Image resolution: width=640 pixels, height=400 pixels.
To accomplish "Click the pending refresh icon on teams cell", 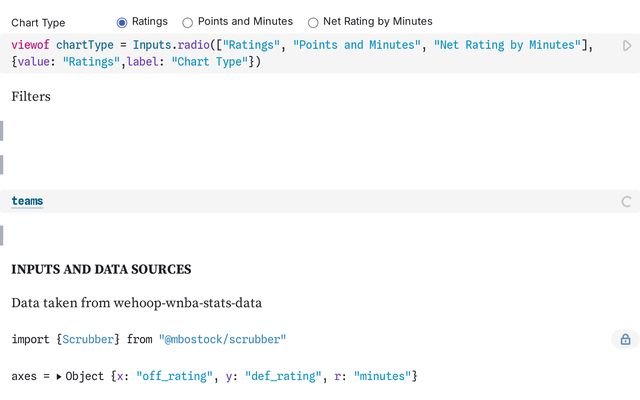I will tap(626, 201).
